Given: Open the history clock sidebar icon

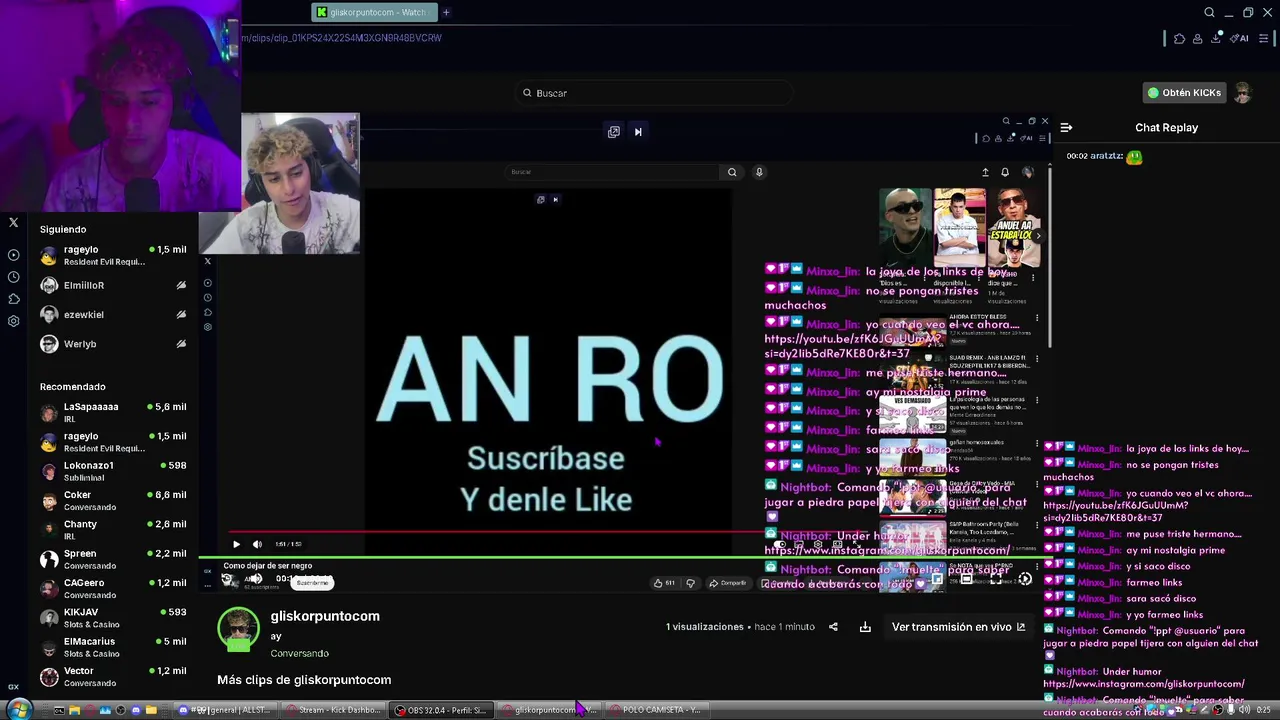Looking at the screenshot, I should [x=14, y=277].
